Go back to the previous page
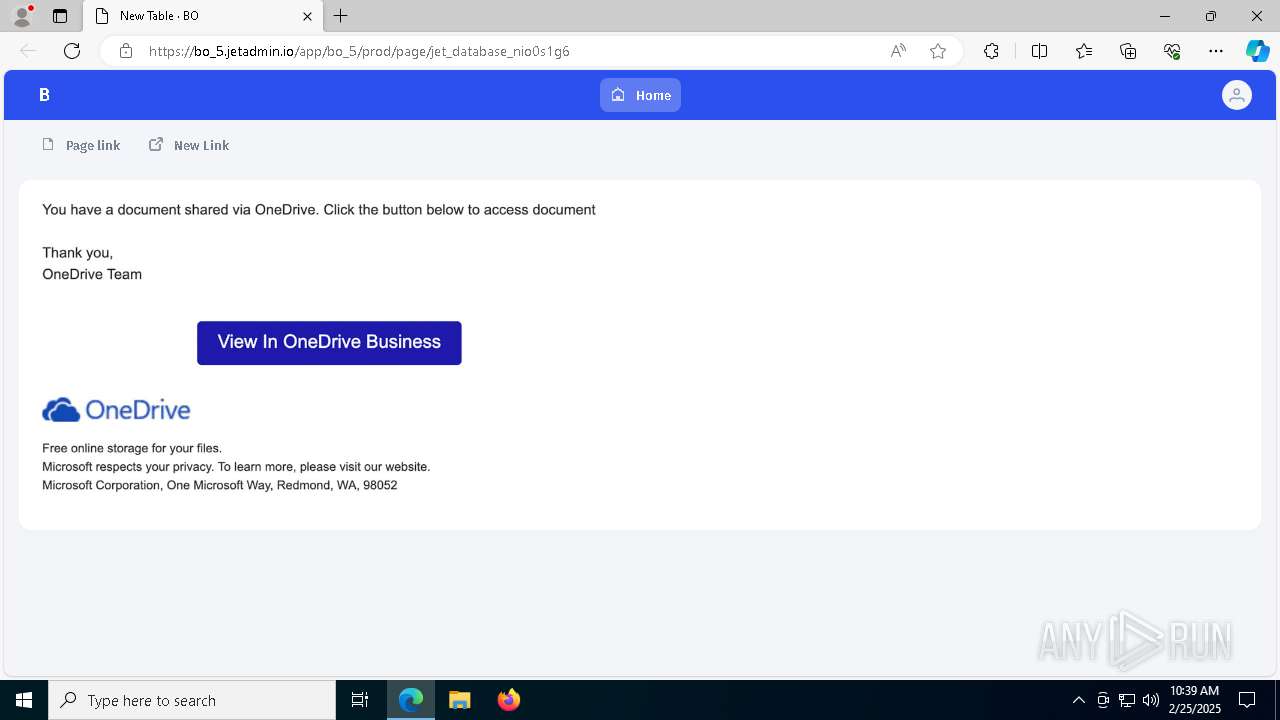Screen dimensions: 1280x720 tap(28, 51)
